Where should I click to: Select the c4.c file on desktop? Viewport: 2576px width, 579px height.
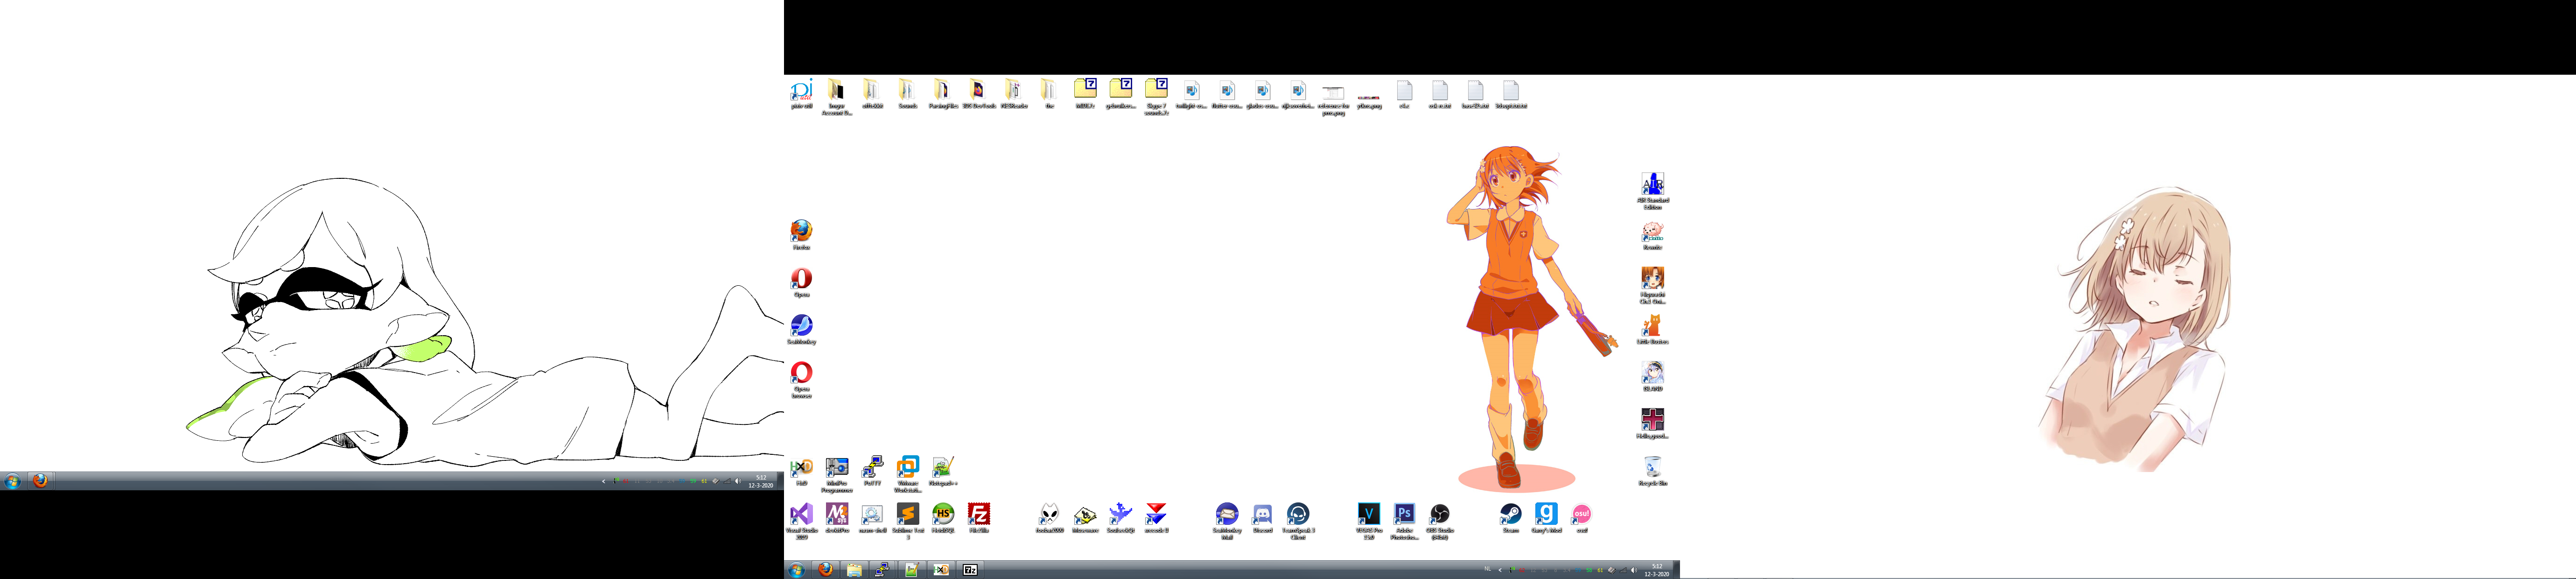(x=1404, y=94)
